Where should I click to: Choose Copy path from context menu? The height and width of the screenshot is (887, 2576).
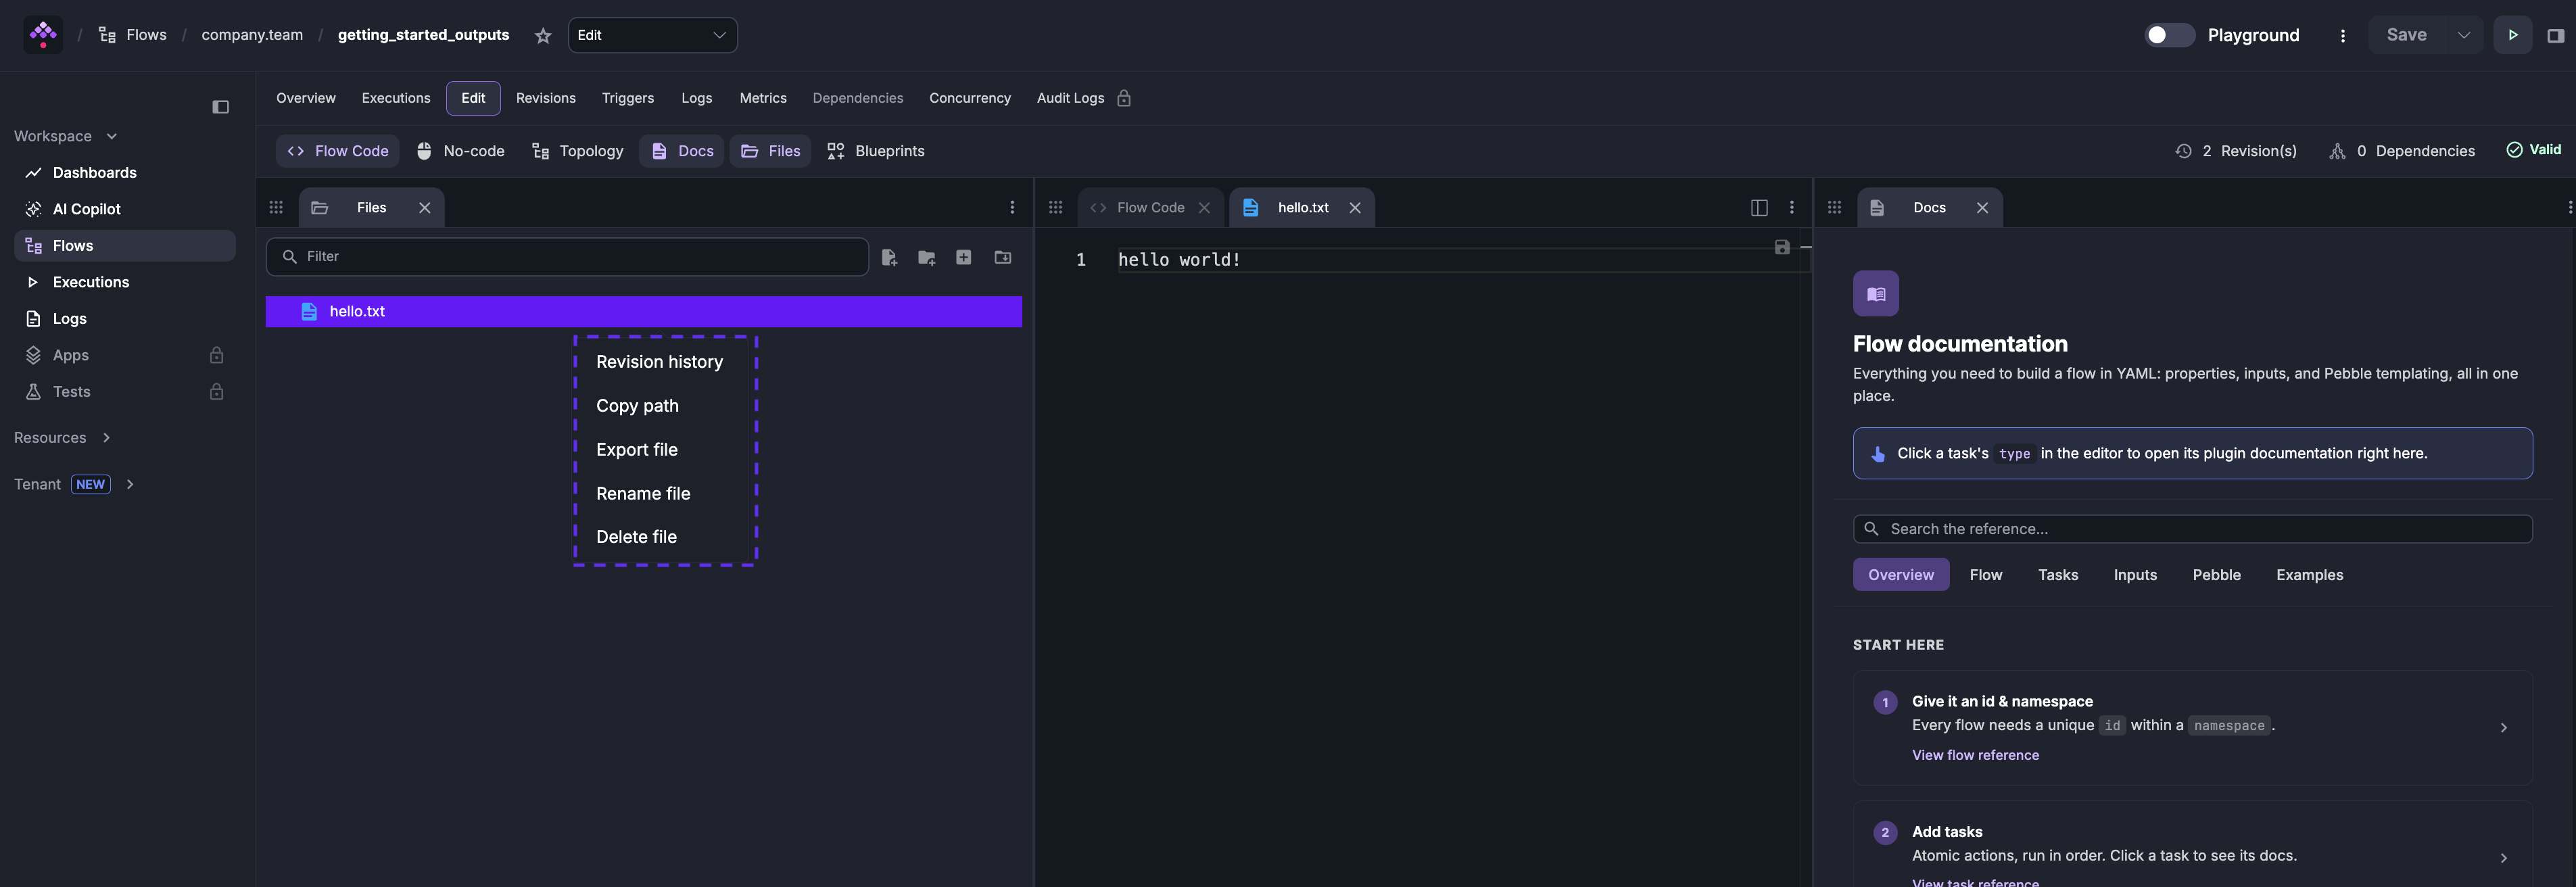click(x=637, y=406)
